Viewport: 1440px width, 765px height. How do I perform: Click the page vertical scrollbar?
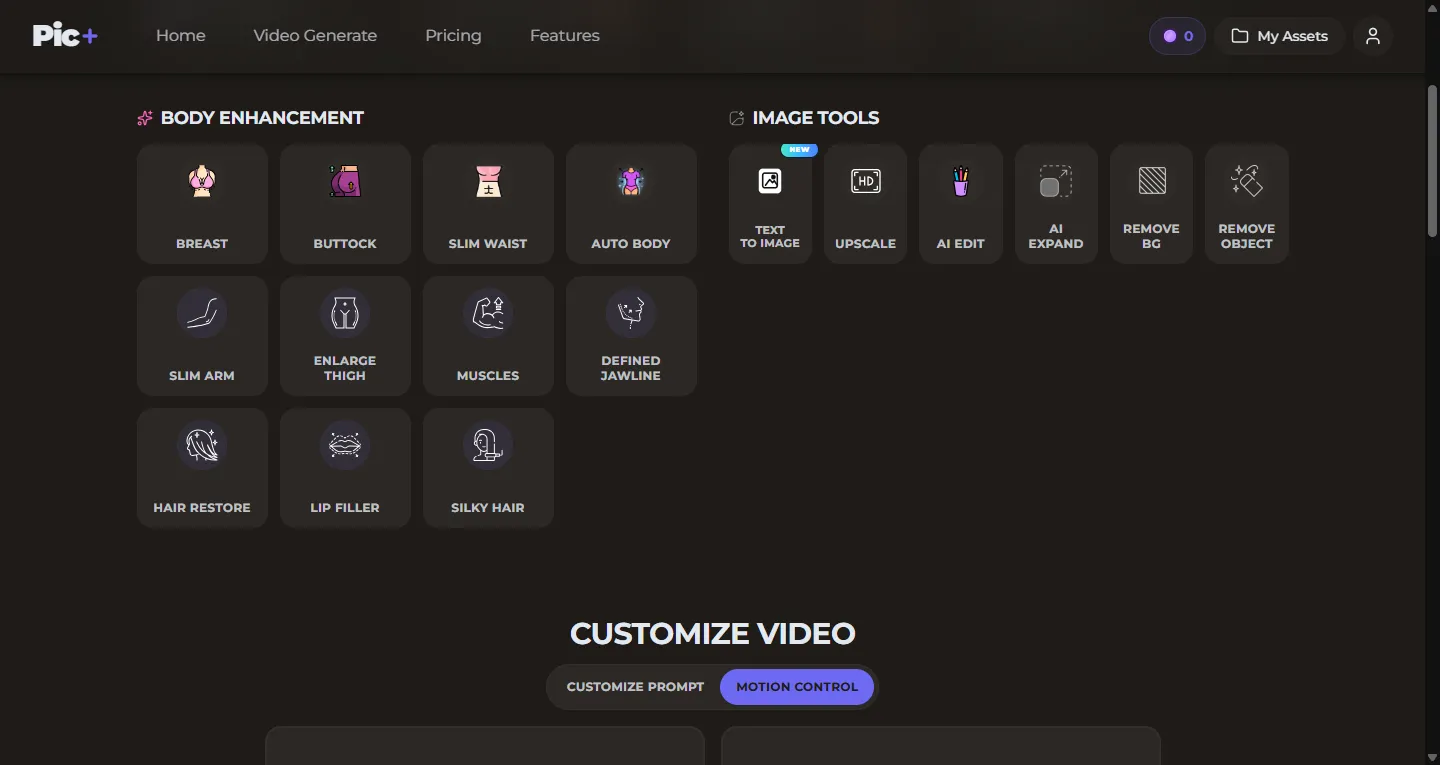pyautogui.click(x=1432, y=160)
